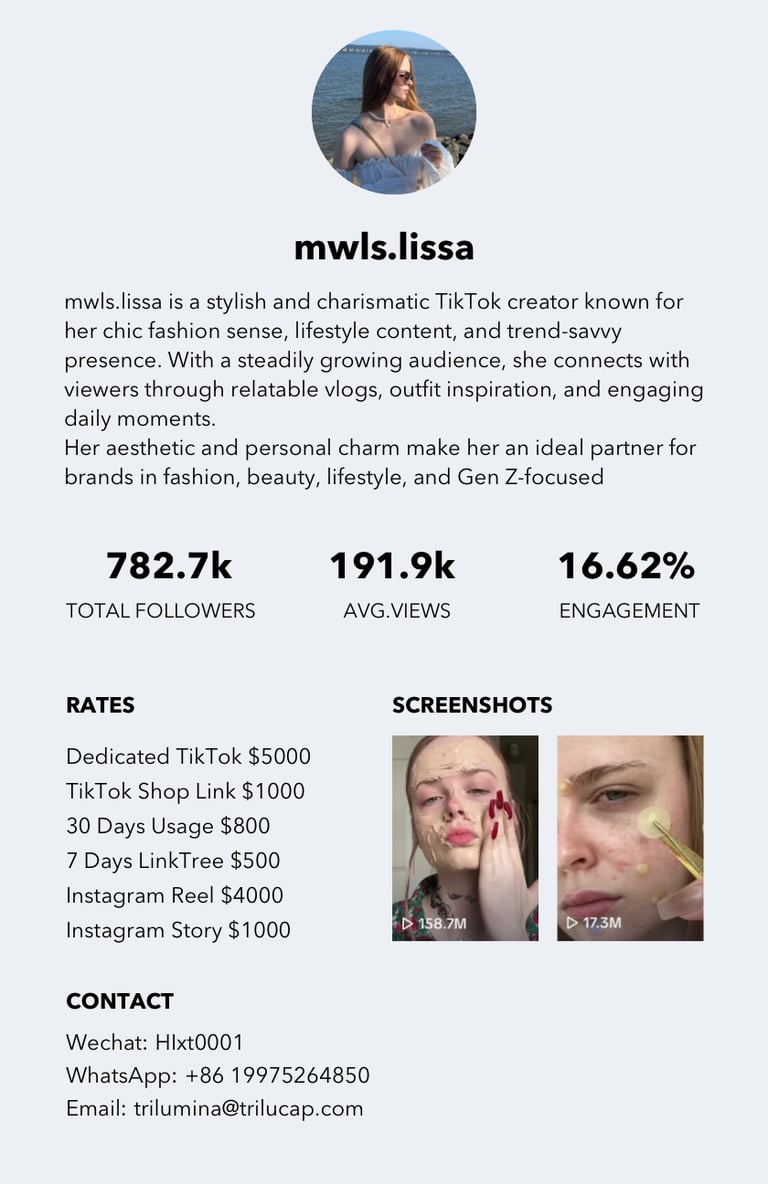
Task: Select the TikTok Shop Link $1000 rate
Action: 185,791
